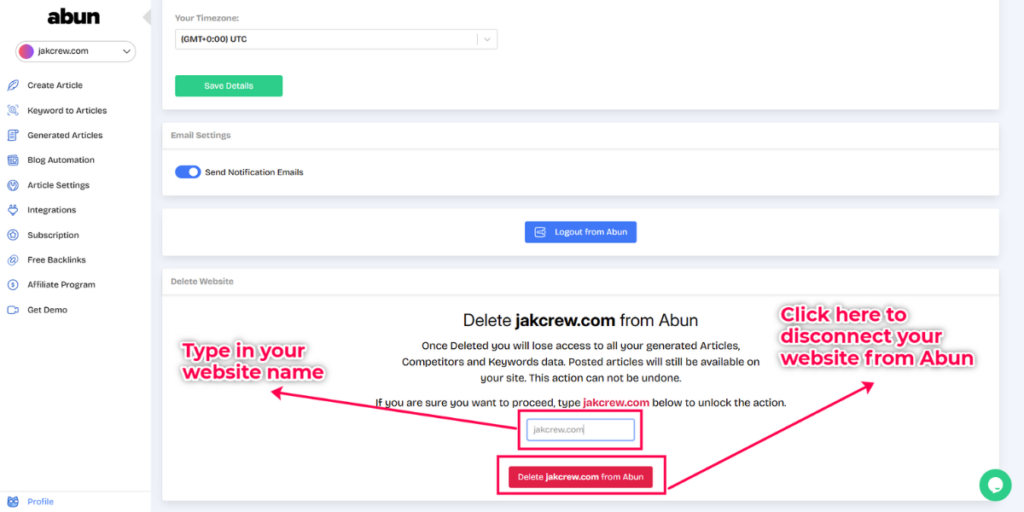Click the Send Notification Emails label
This screenshot has width=1024, height=512.
tap(254, 172)
